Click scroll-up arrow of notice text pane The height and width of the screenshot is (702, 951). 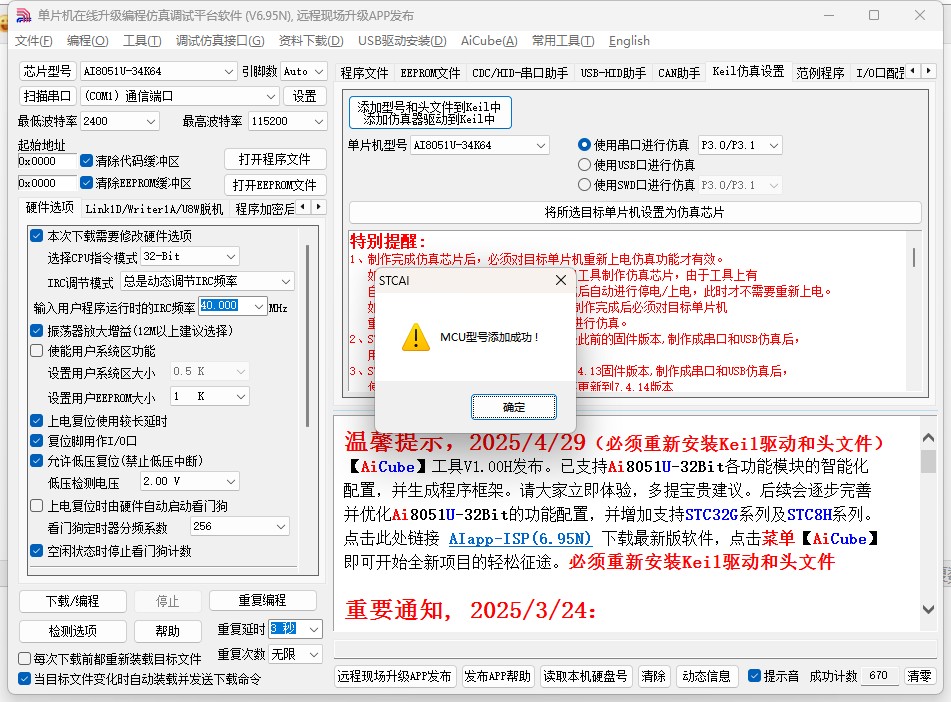pos(928,437)
